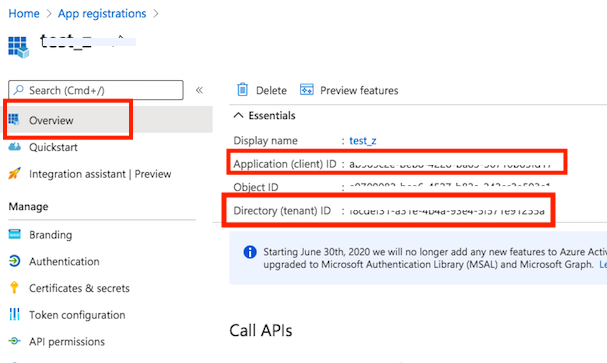
Task: Click the app registration grid icon
Action: (x=18, y=47)
